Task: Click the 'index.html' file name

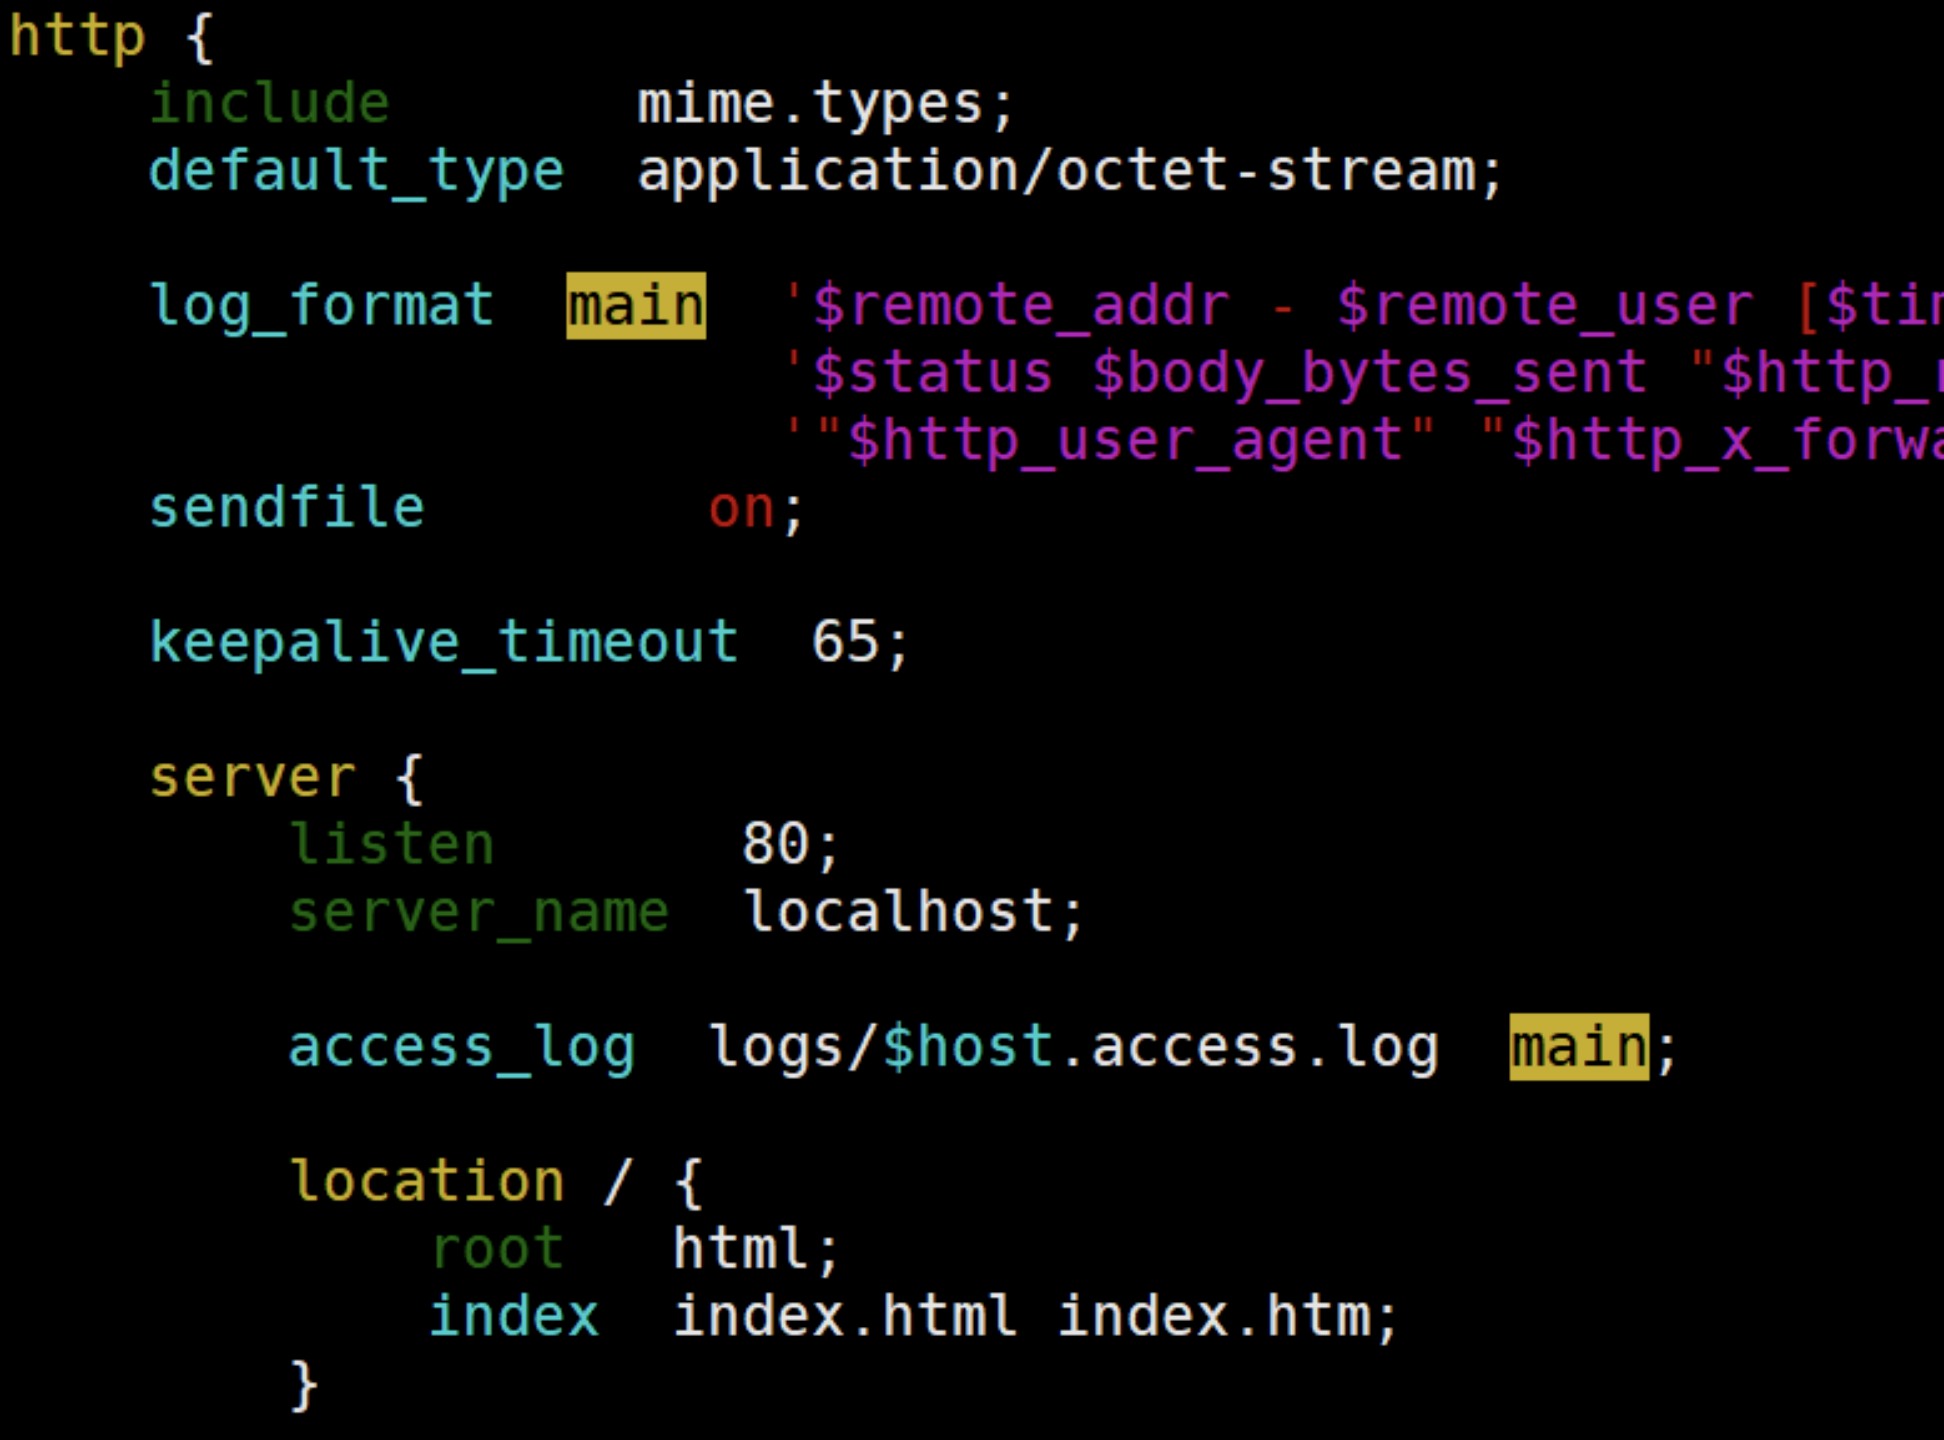Action: (x=845, y=1316)
